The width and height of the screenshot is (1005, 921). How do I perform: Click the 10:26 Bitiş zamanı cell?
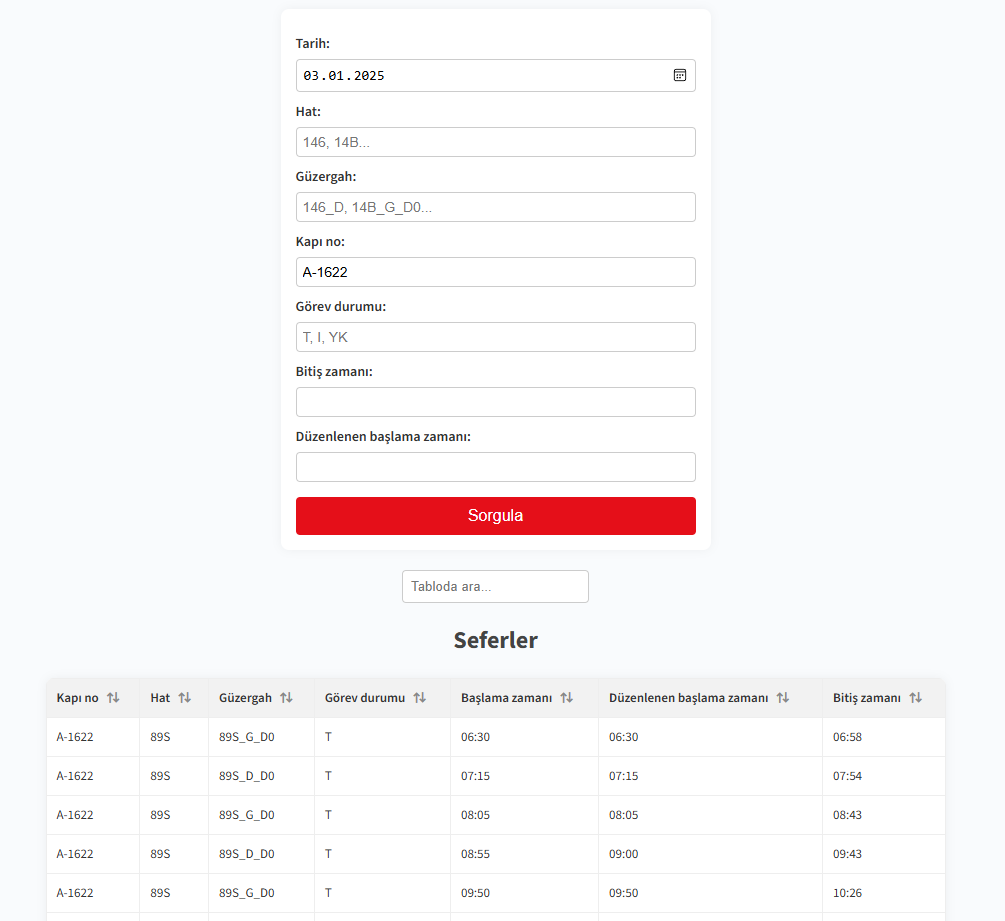(x=847, y=893)
